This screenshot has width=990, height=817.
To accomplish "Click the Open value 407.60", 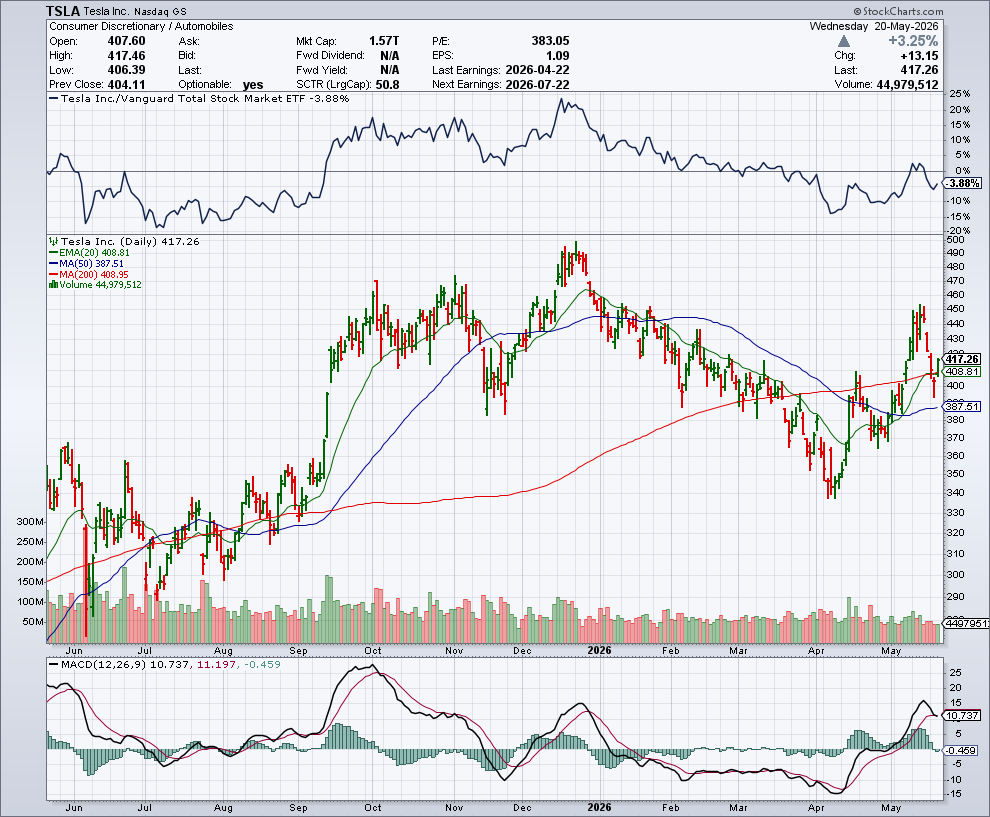I will pyautogui.click(x=126, y=41).
